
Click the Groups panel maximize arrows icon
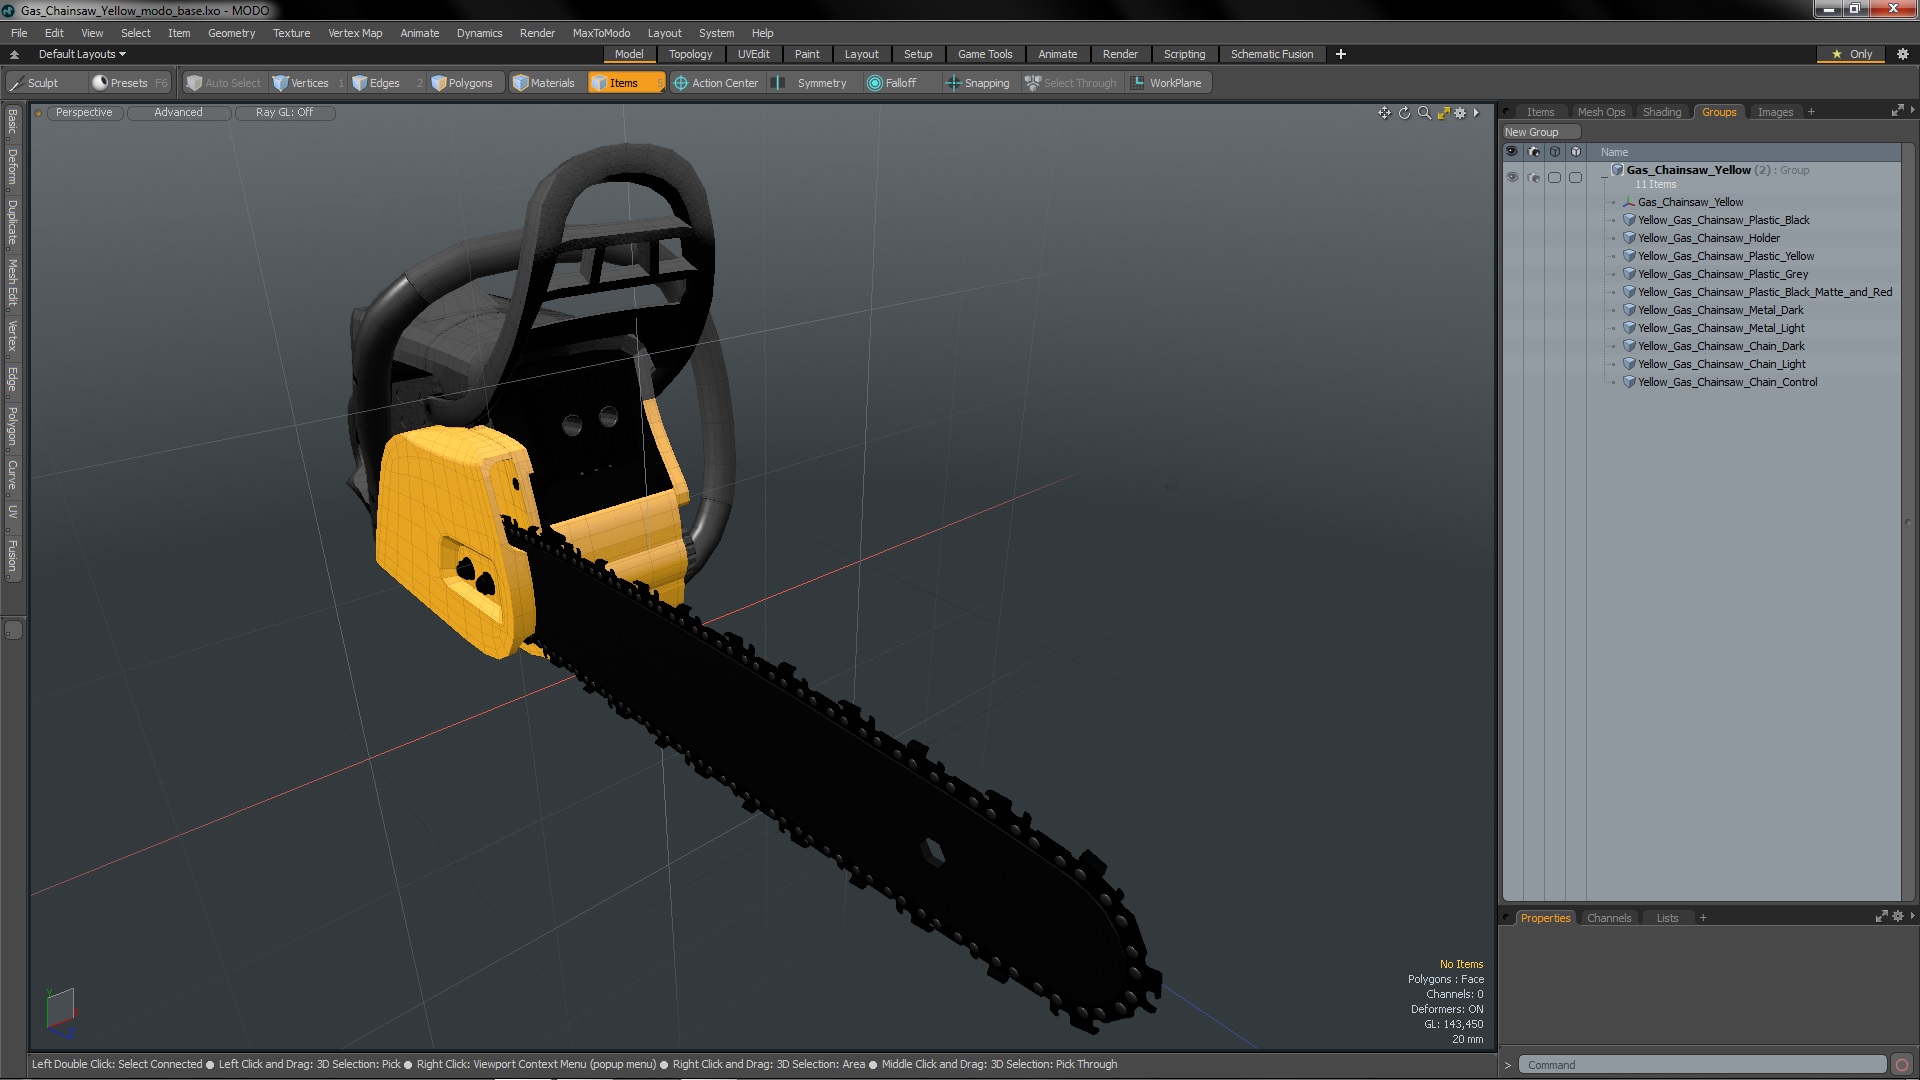[1897, 111]
